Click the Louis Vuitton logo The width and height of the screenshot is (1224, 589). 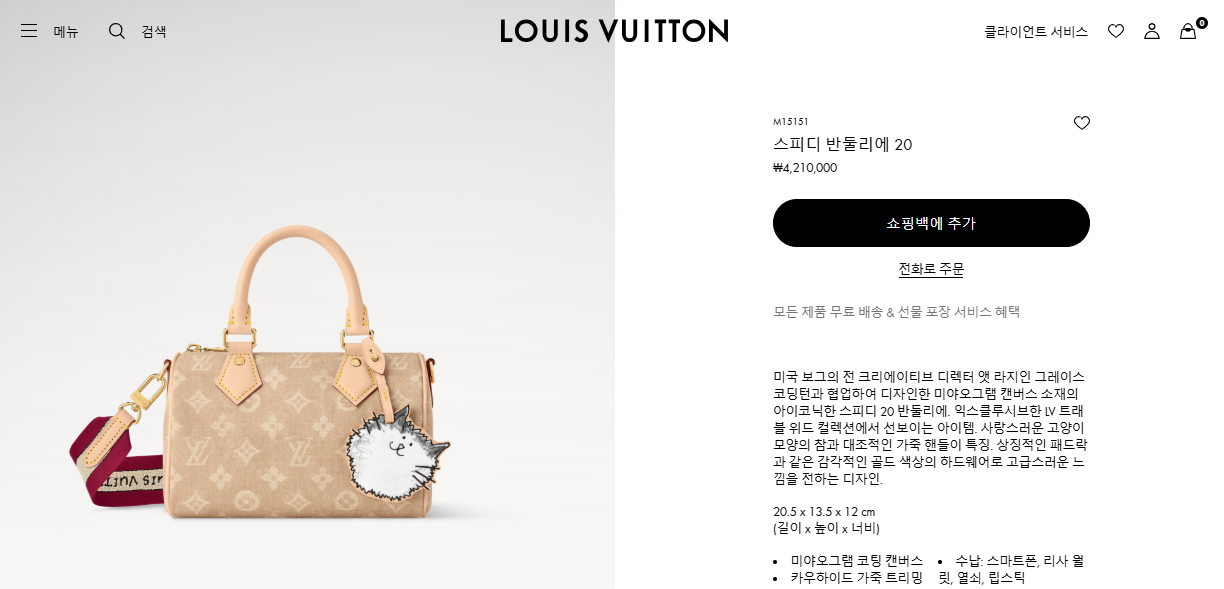pyautogui.click(x=614, y=31)
